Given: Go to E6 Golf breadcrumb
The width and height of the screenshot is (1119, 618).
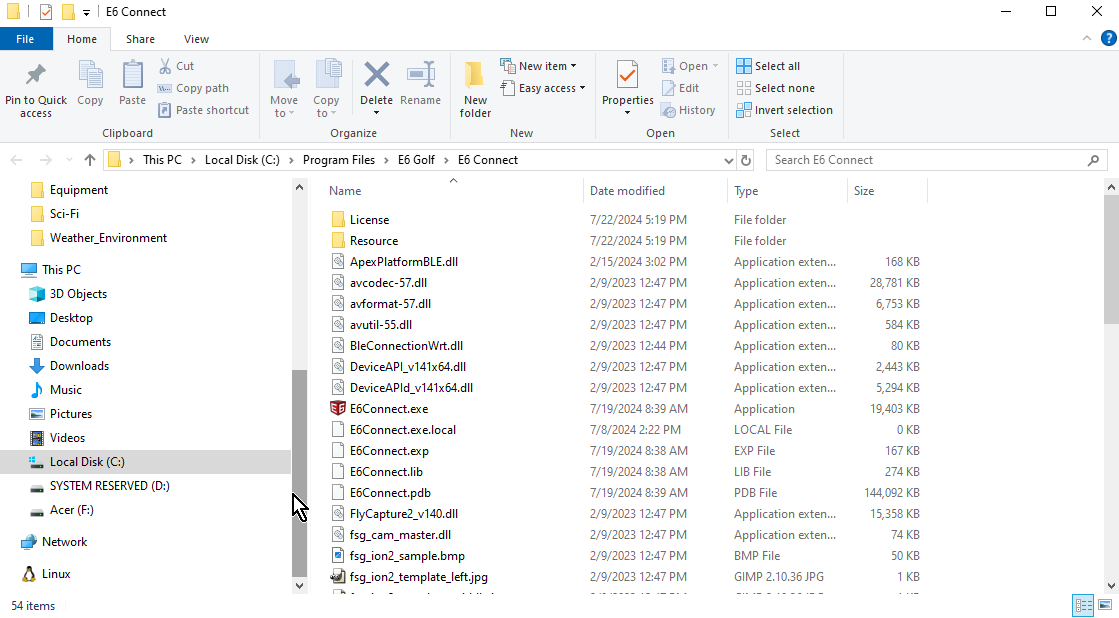Looking at the screenshot, I should click(416, 160).
